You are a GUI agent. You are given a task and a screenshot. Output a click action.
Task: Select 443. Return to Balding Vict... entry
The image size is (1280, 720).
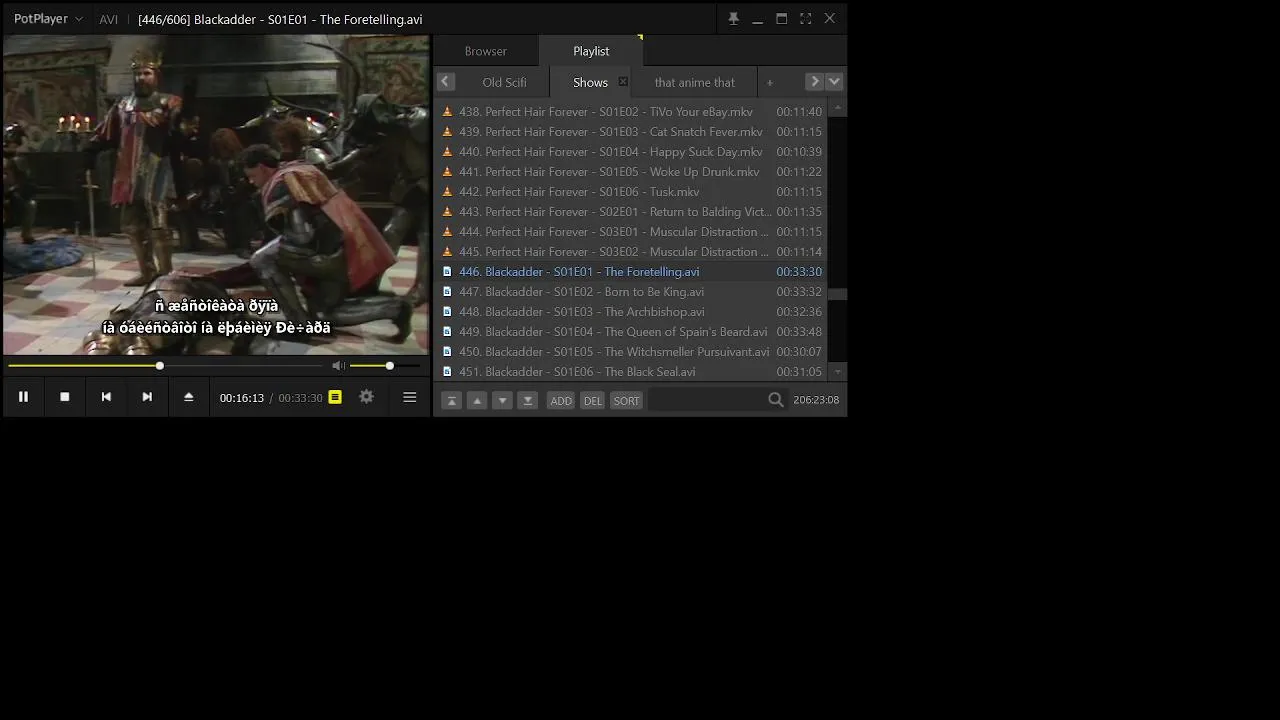[x=632, y=212]
